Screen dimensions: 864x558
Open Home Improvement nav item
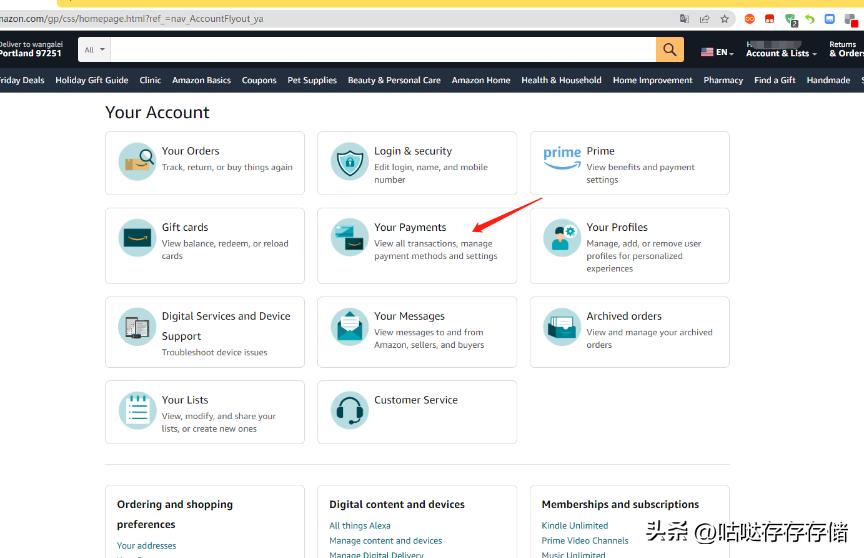[x=652, y=80]
